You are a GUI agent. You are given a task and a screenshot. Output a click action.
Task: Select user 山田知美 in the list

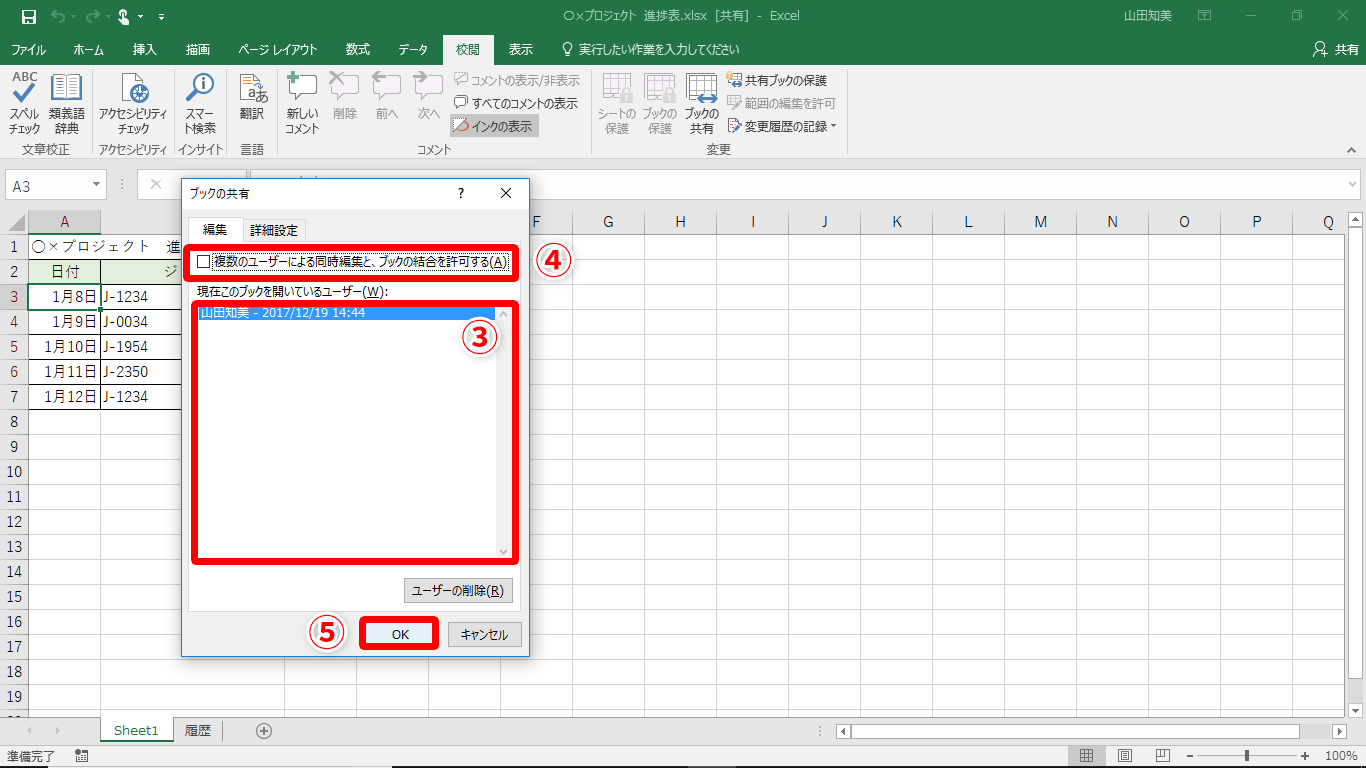[347, 313]
